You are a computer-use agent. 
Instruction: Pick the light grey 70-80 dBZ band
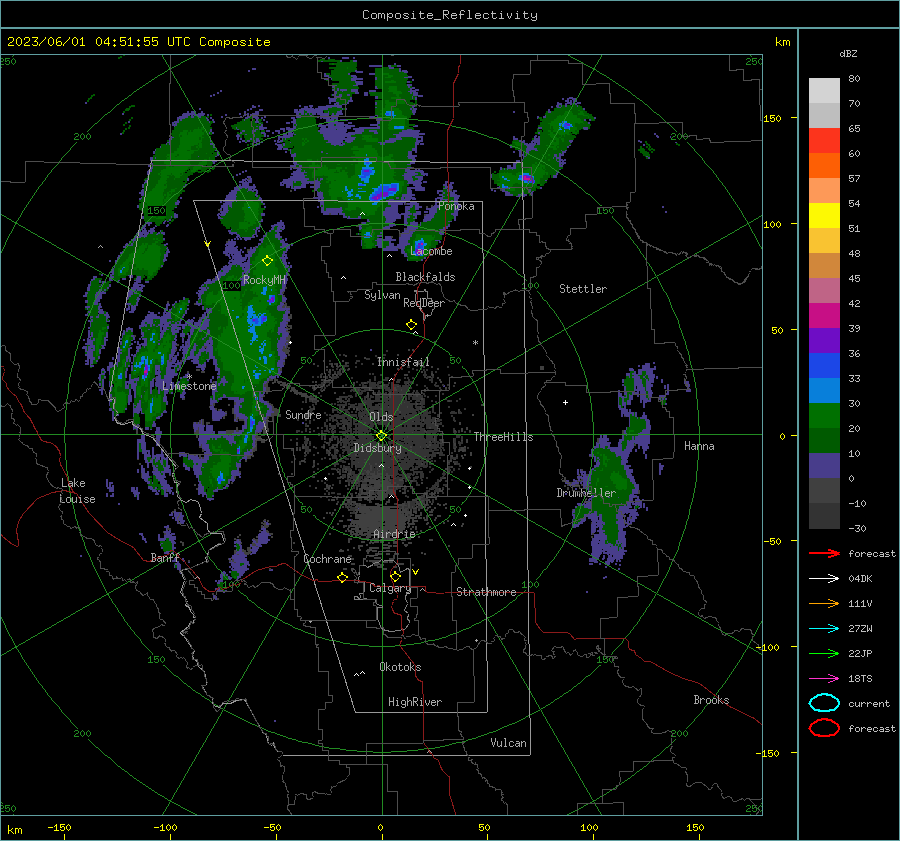(824, 91)
